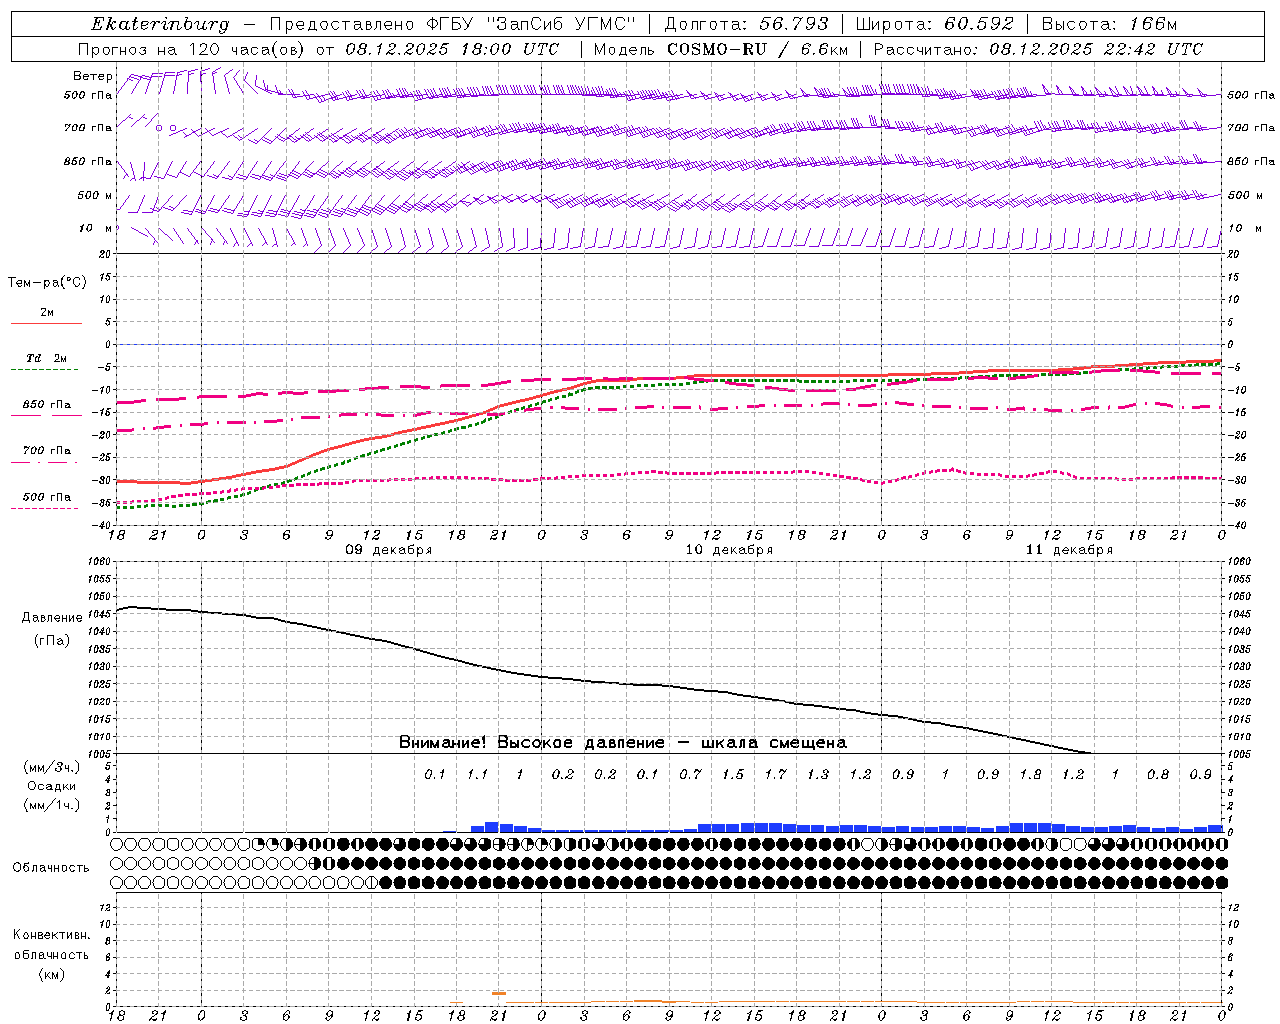This screenshot has width=1280, height=1024.
Task: Click the Рассчитано: 08.12.2025 22:42 UTC timestamp
Action: pyautogui.click(x=1038, y=49)
